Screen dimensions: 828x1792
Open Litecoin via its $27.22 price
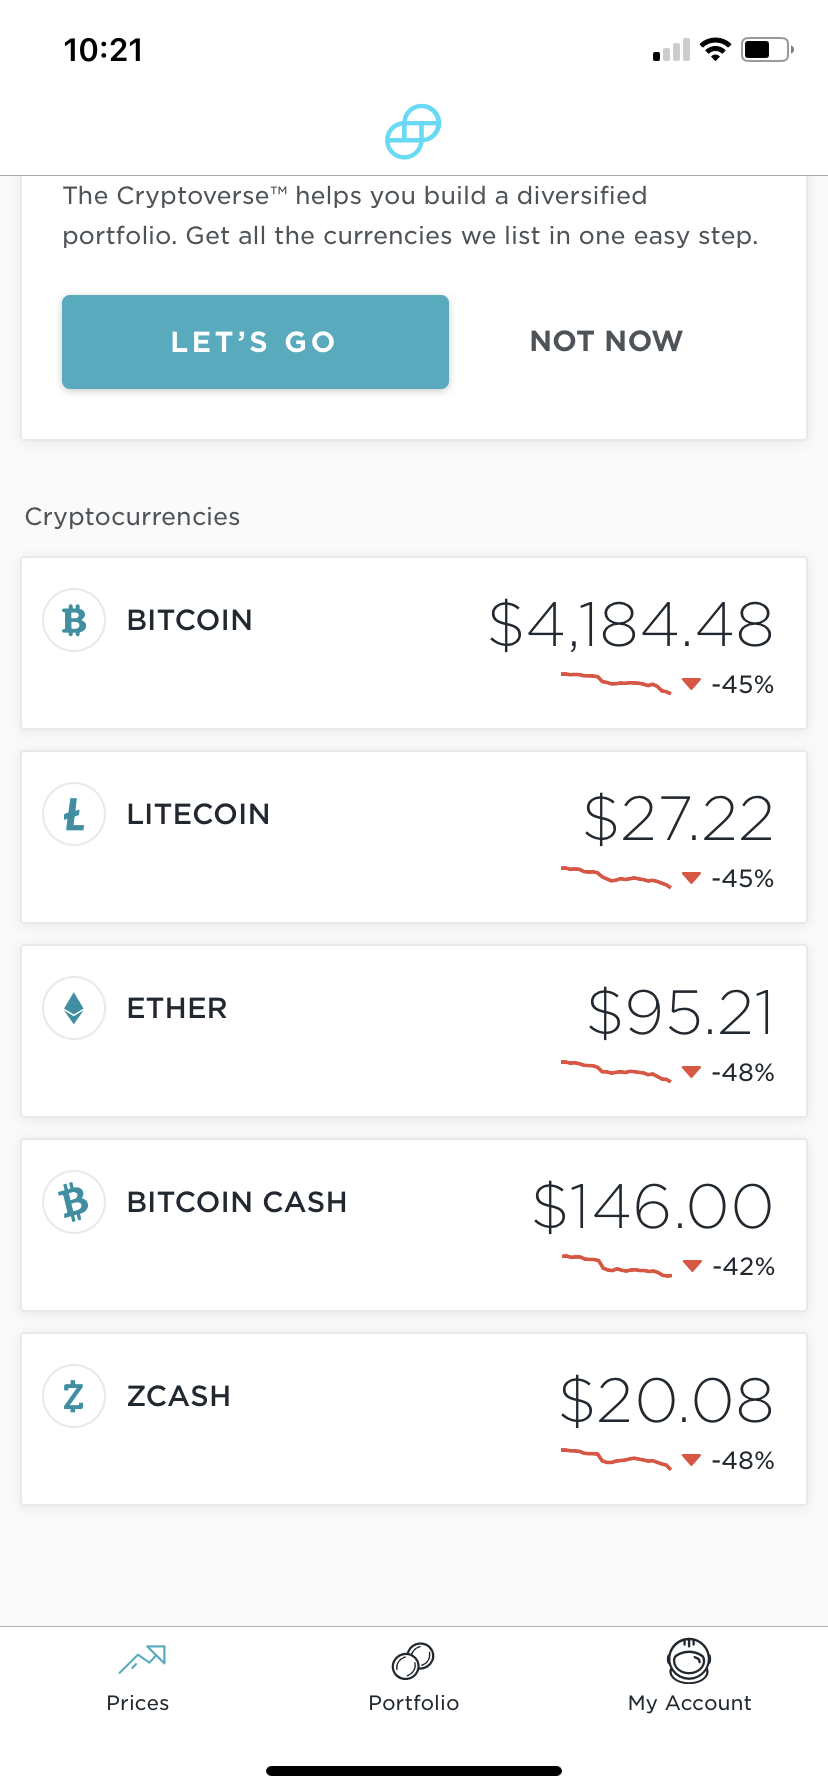(x=678, y=819)
